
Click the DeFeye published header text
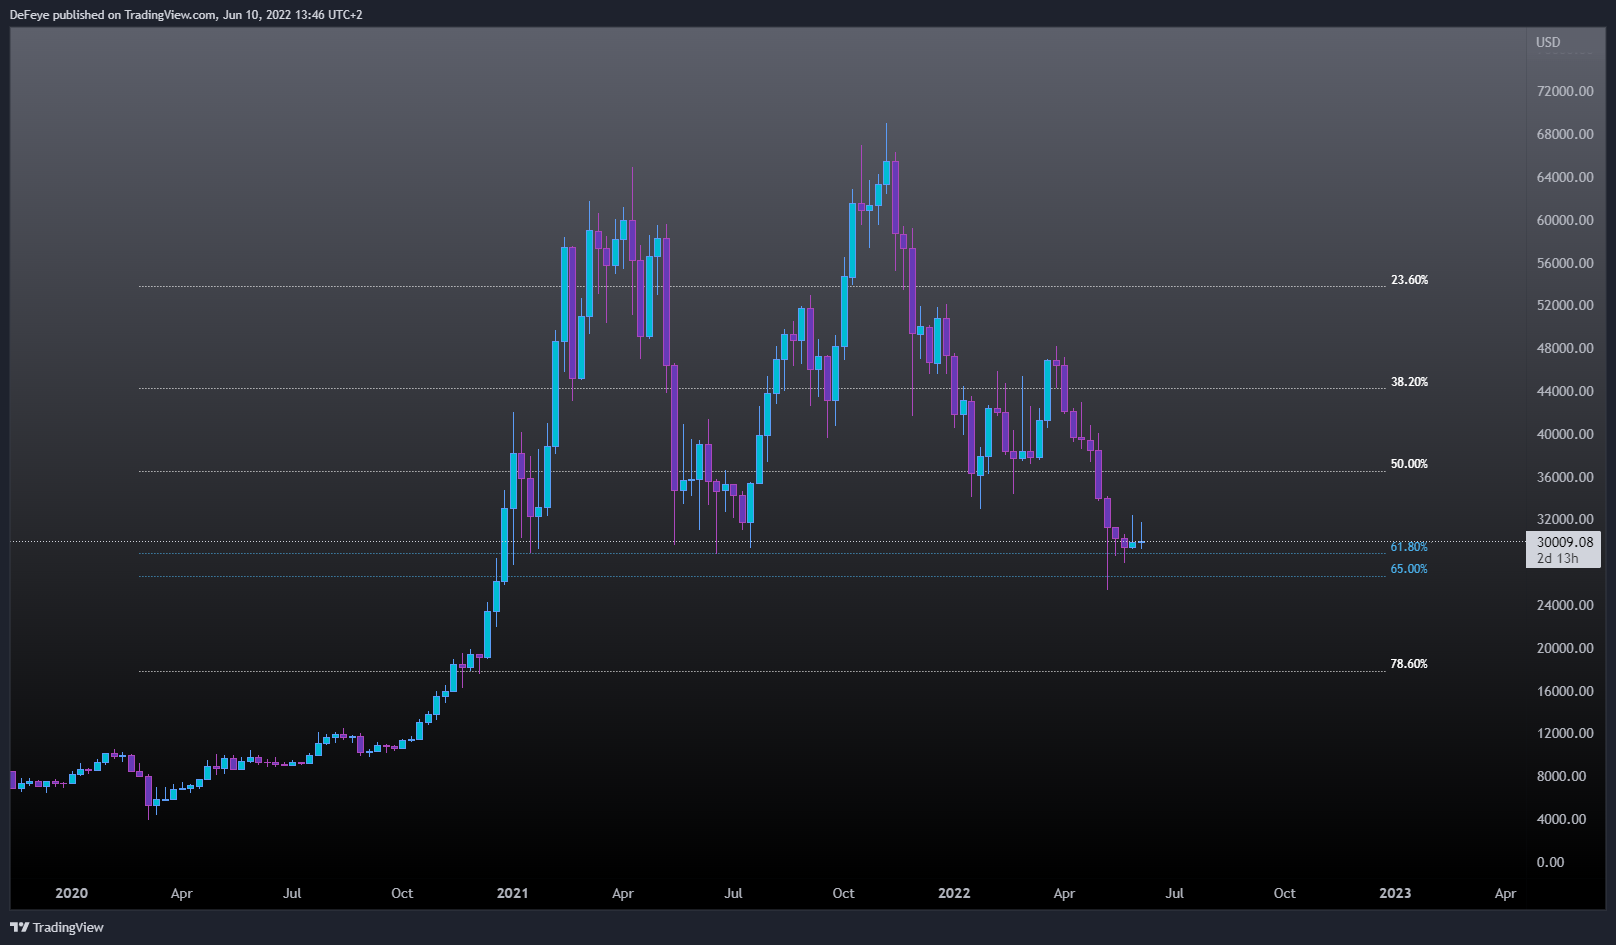186,15
